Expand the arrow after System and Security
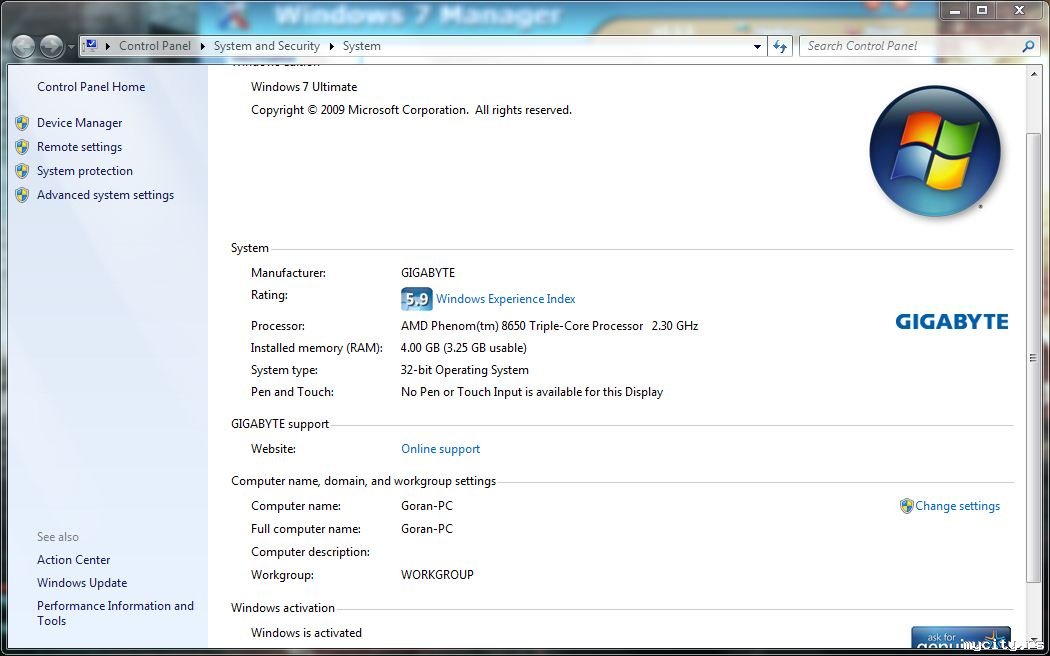Image resolution: width=1050 pixels, height=656 pixels. coord(332,46)
